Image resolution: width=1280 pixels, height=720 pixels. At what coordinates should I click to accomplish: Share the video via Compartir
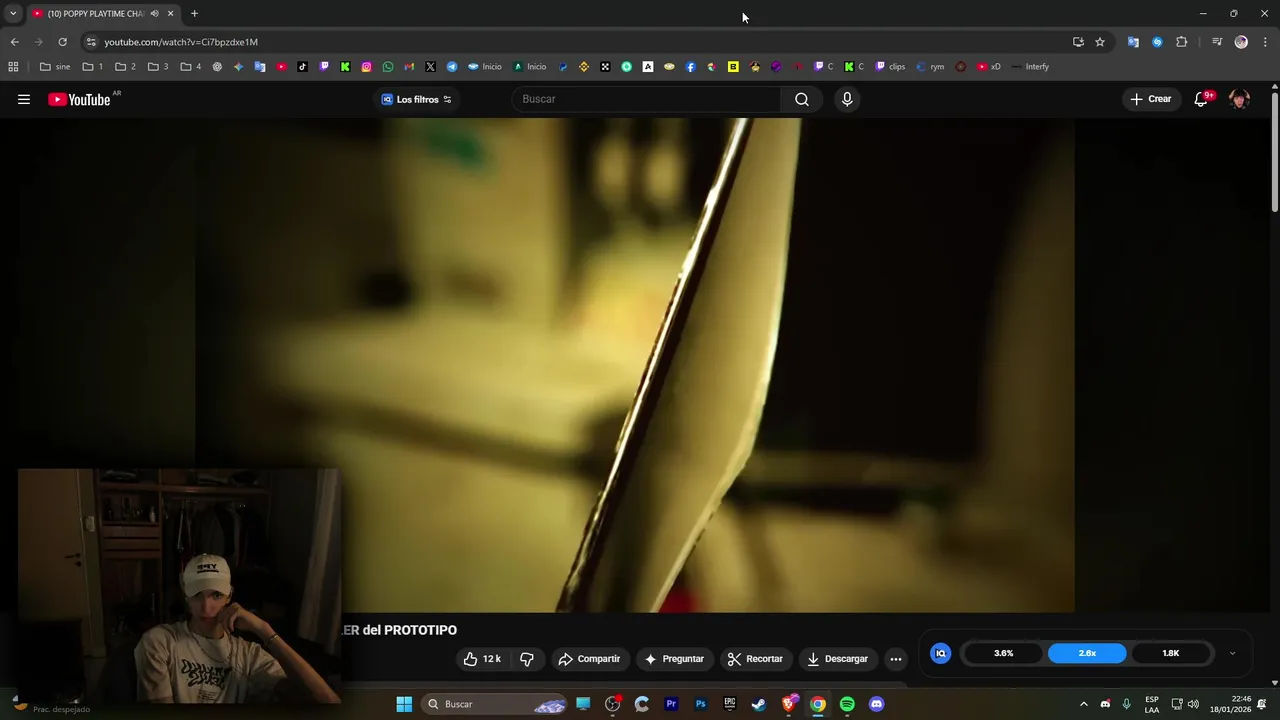click(589, 659)
